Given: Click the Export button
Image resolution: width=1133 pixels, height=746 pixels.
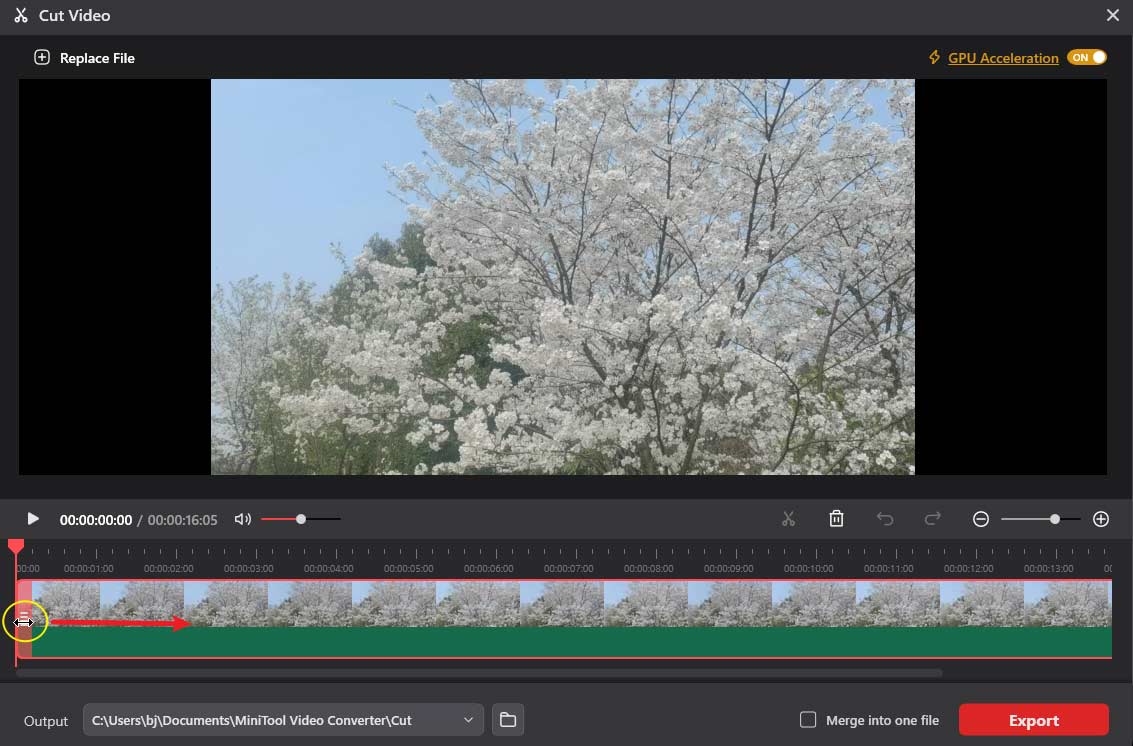Looking at the screenshot, I should point(1033,720).
